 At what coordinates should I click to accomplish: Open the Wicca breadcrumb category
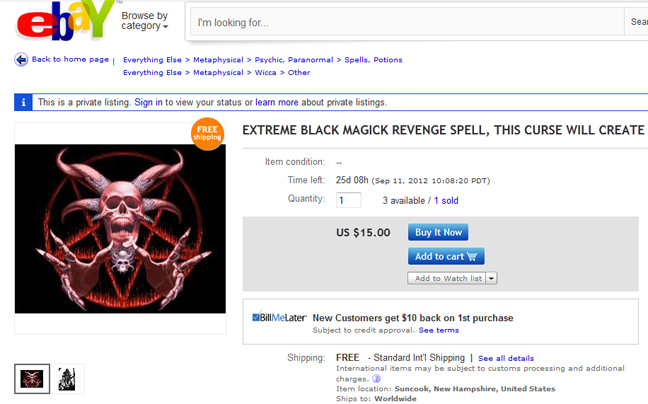tap(265, 73)
